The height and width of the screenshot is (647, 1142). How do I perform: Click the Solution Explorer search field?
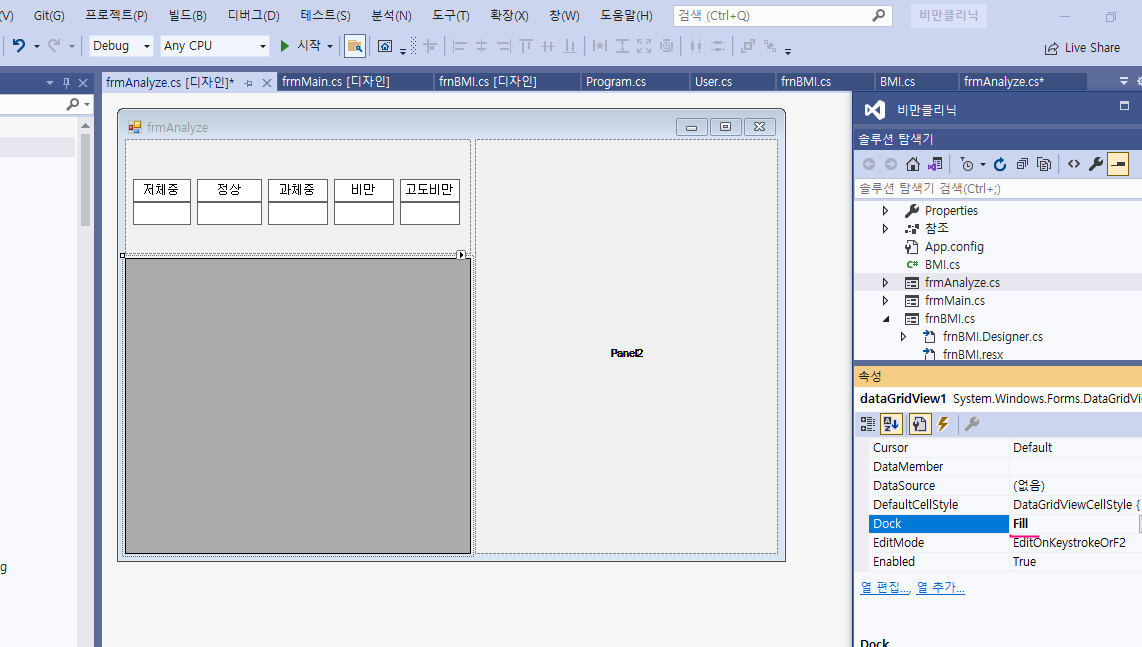pyautogui.click(x=998, y=189)
